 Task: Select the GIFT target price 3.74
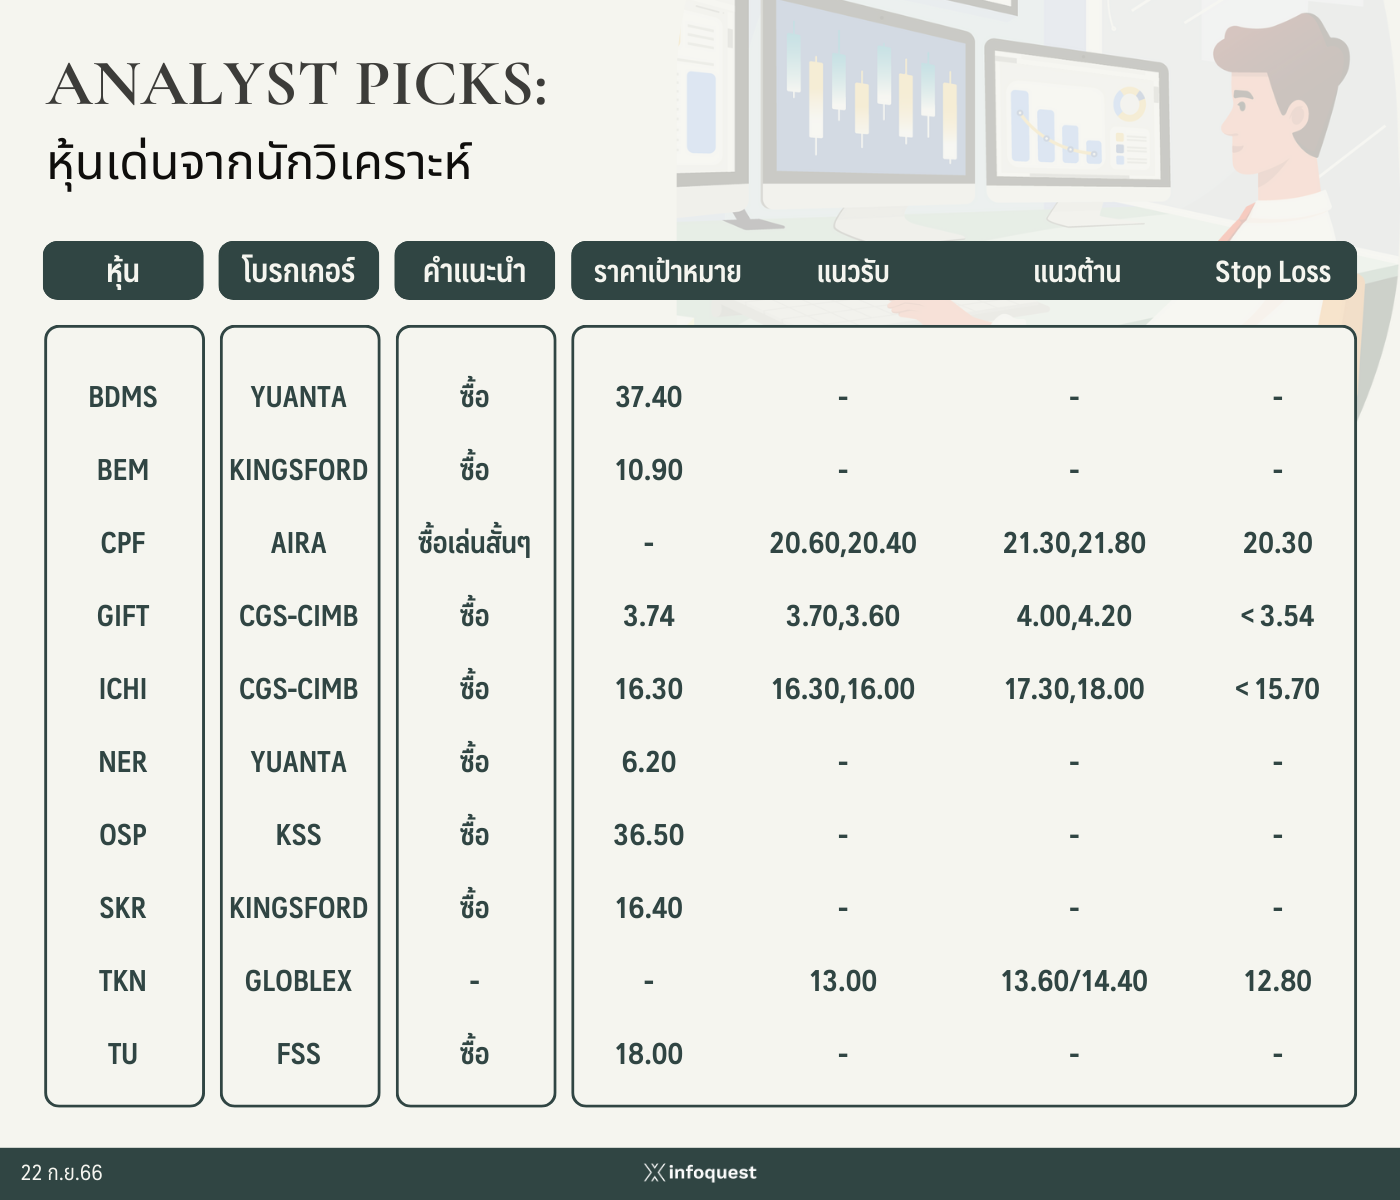pos(649,616)
